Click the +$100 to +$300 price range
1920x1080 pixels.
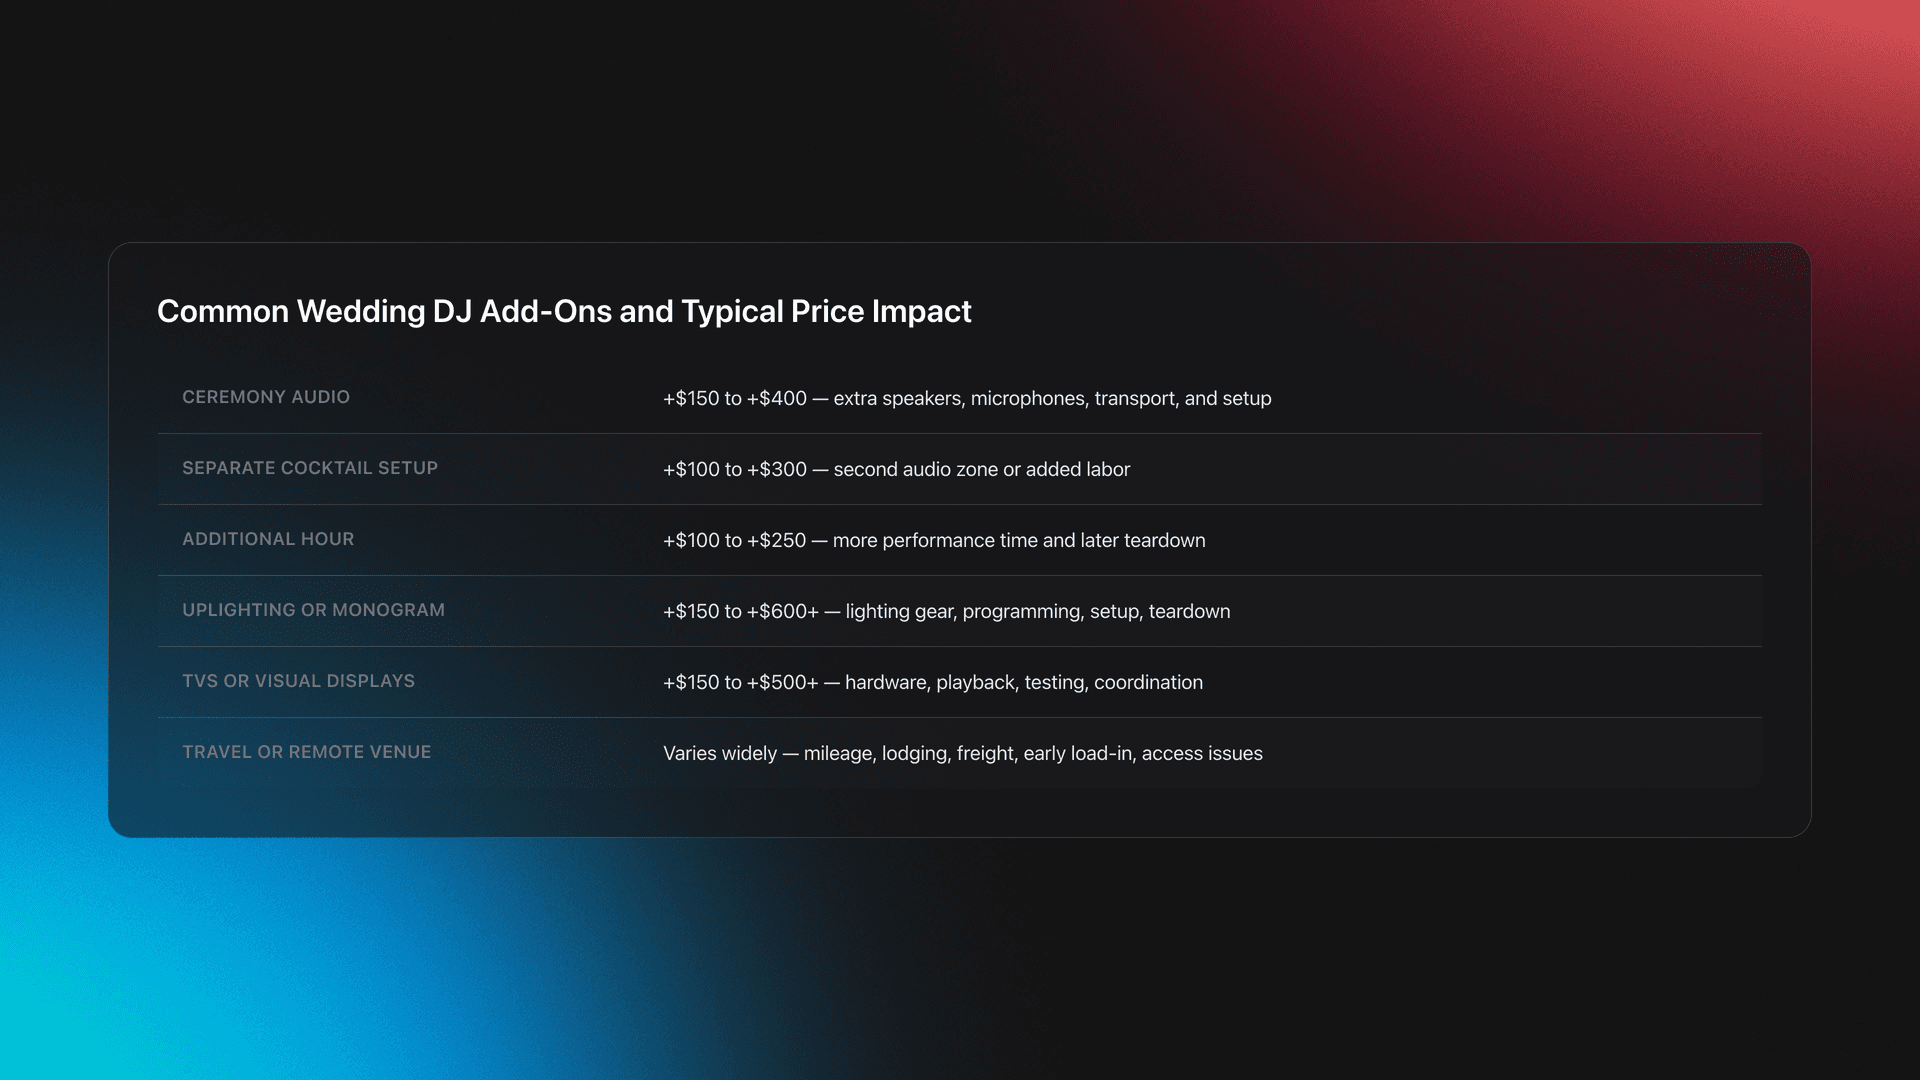(734, 469)
